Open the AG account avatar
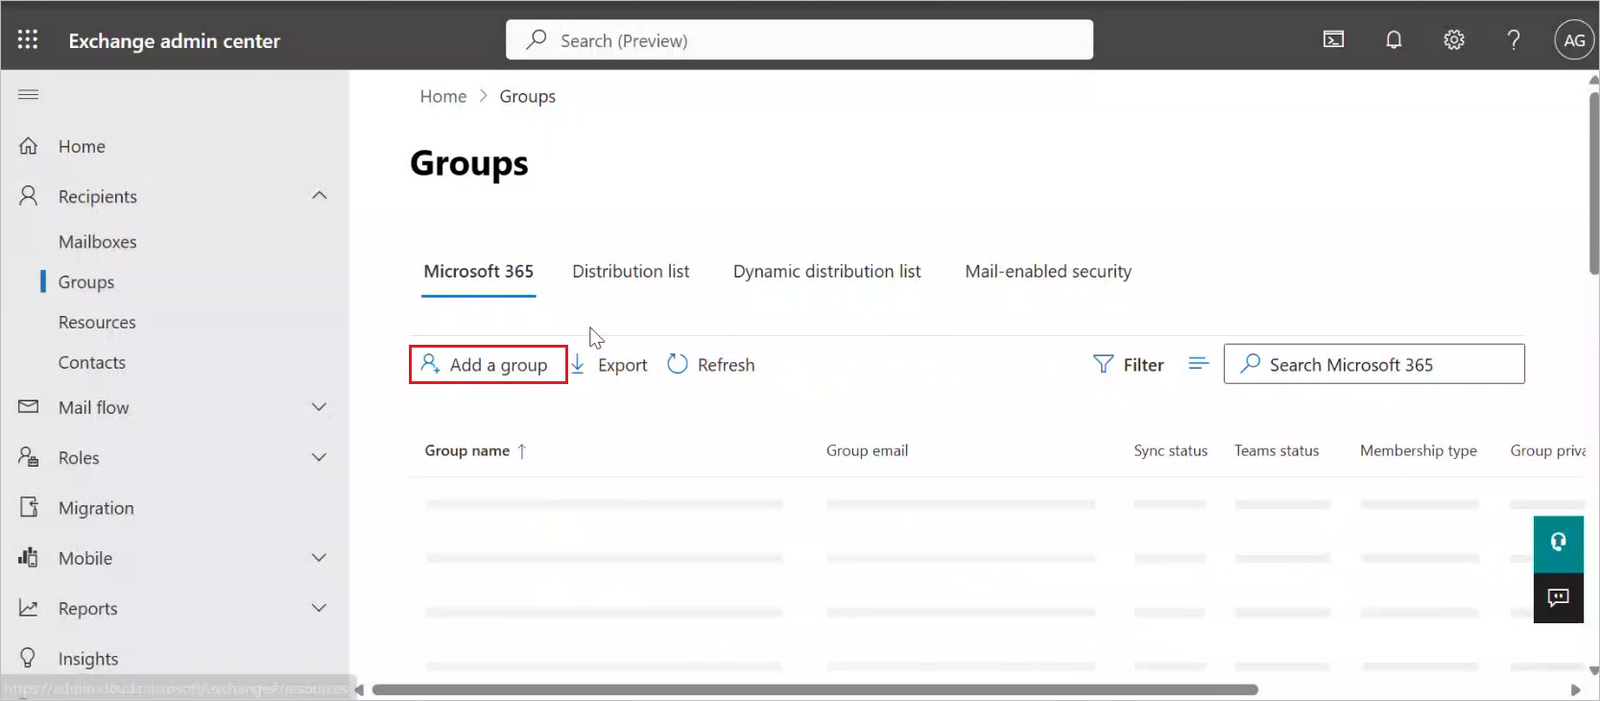1600x701 pixels. 1574,40
